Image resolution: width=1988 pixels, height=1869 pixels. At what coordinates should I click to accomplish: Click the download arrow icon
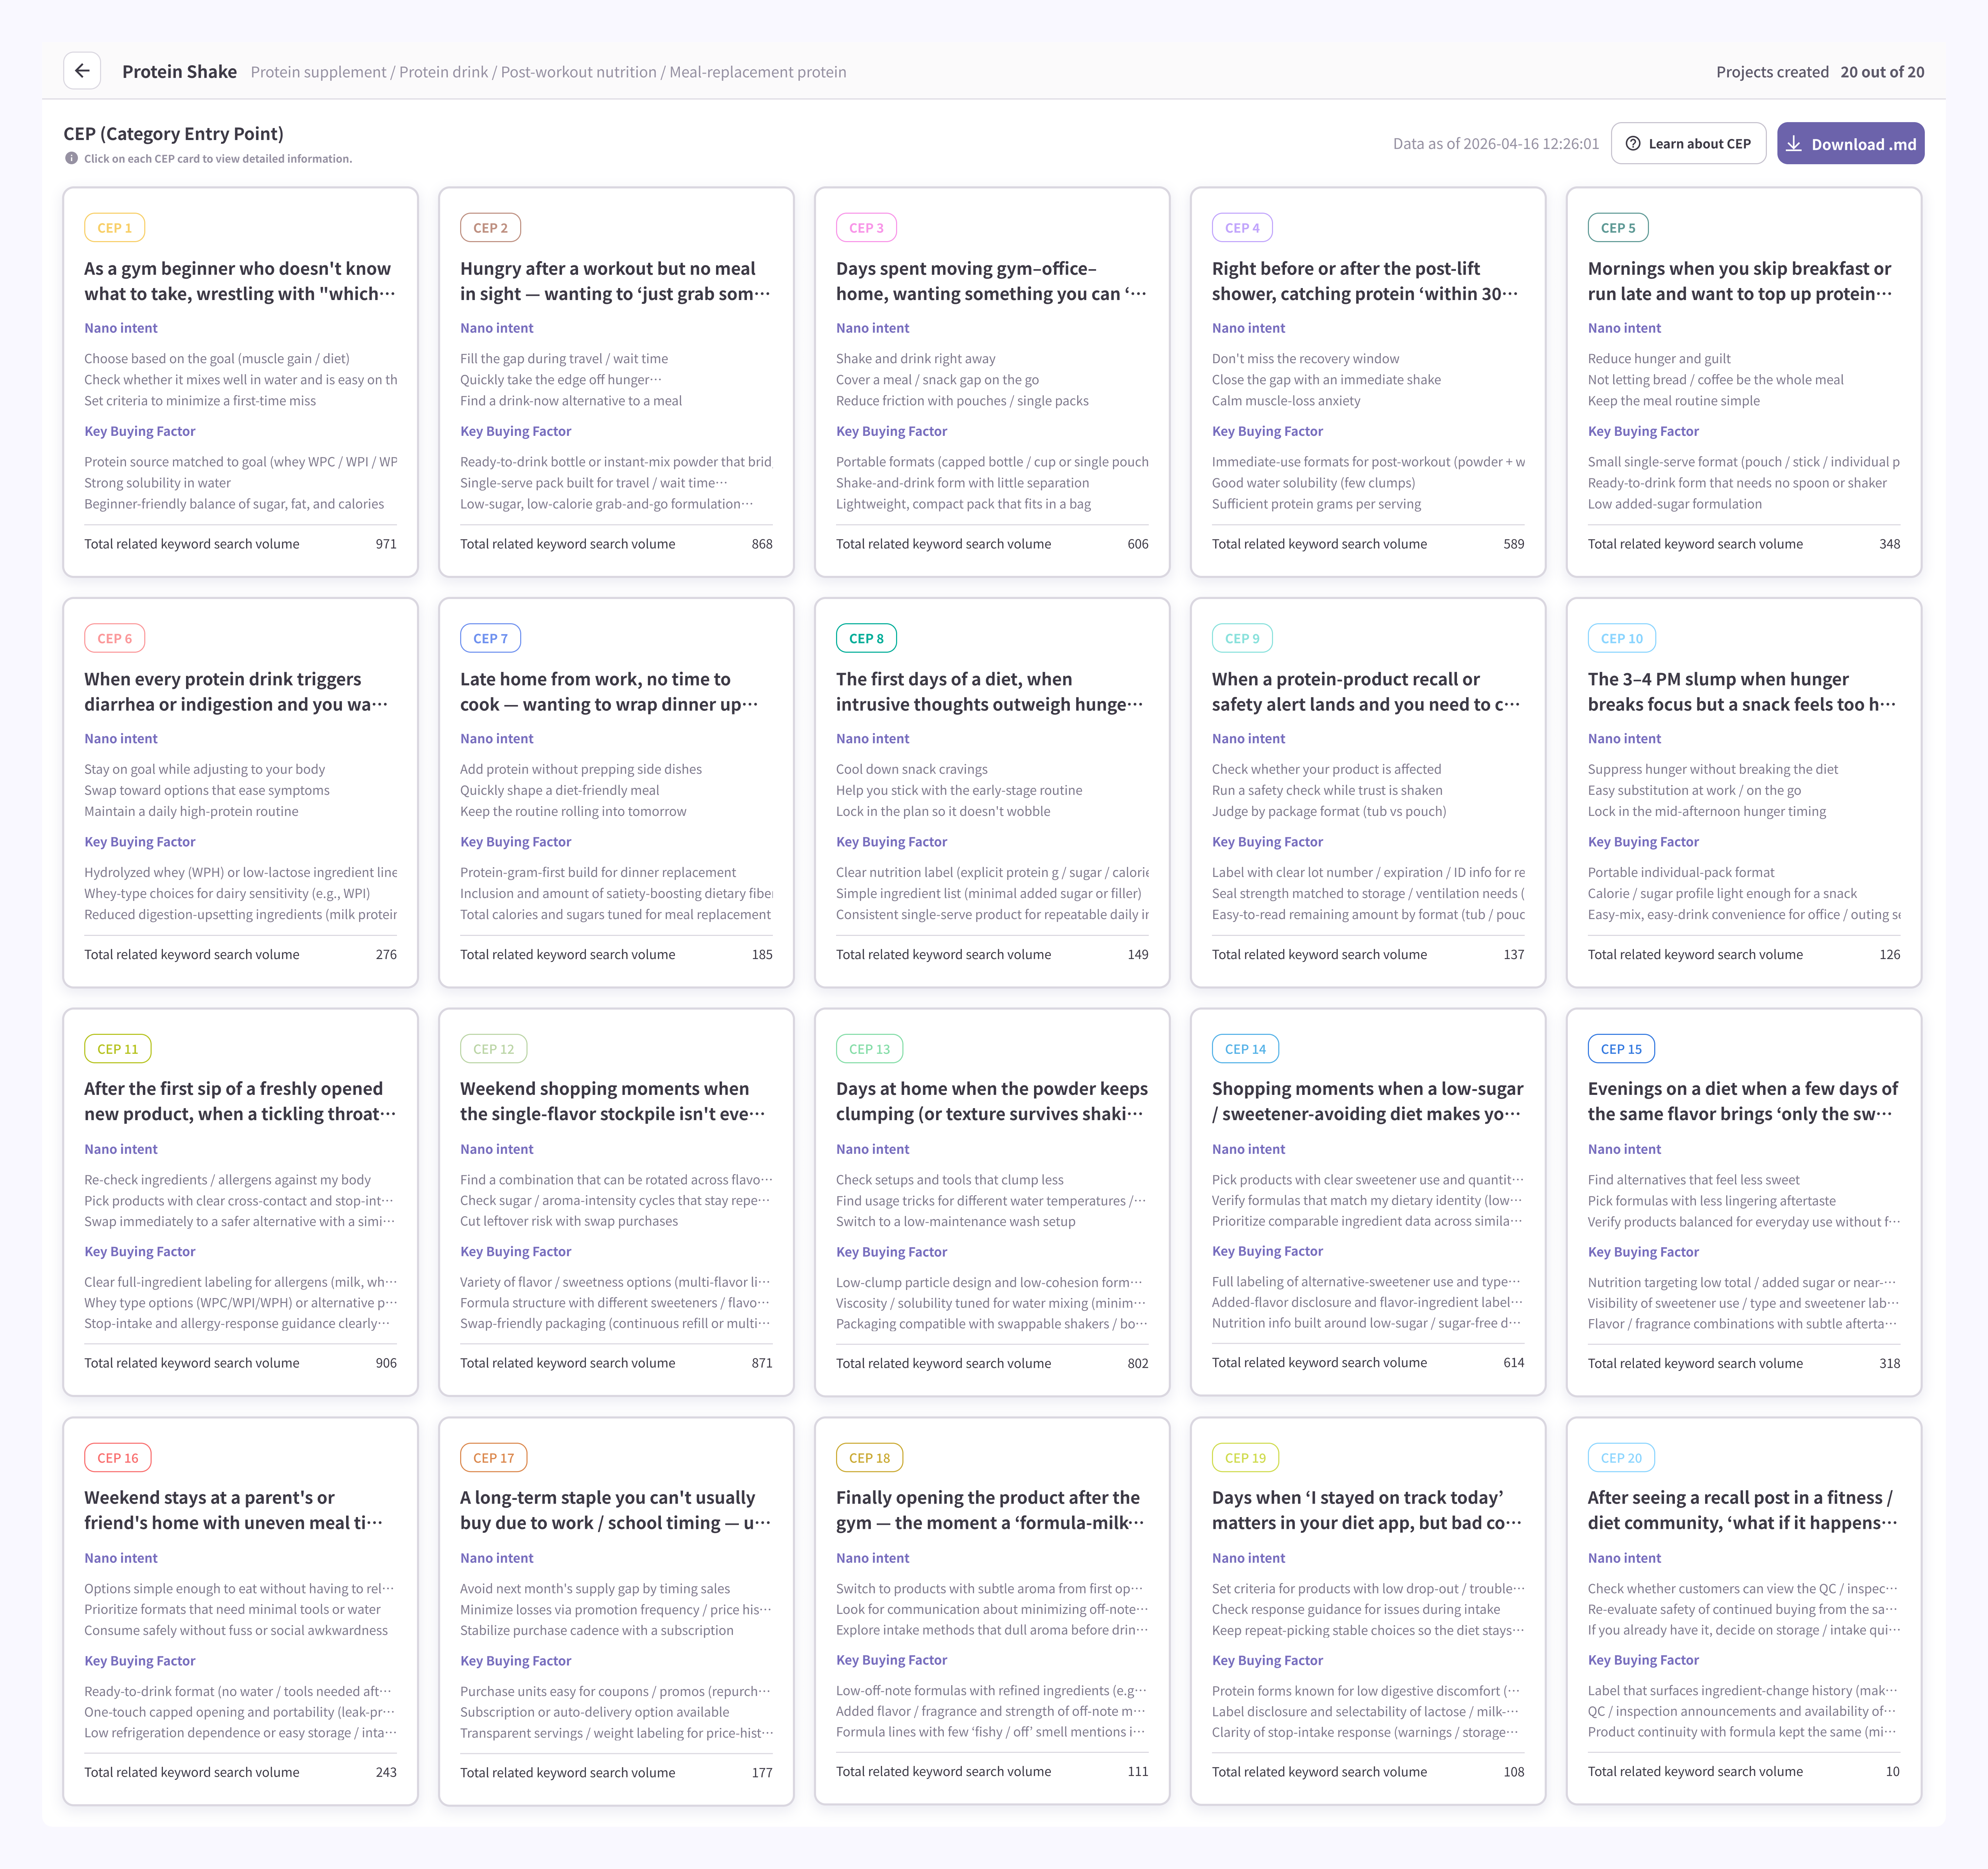coord(1794,144)
